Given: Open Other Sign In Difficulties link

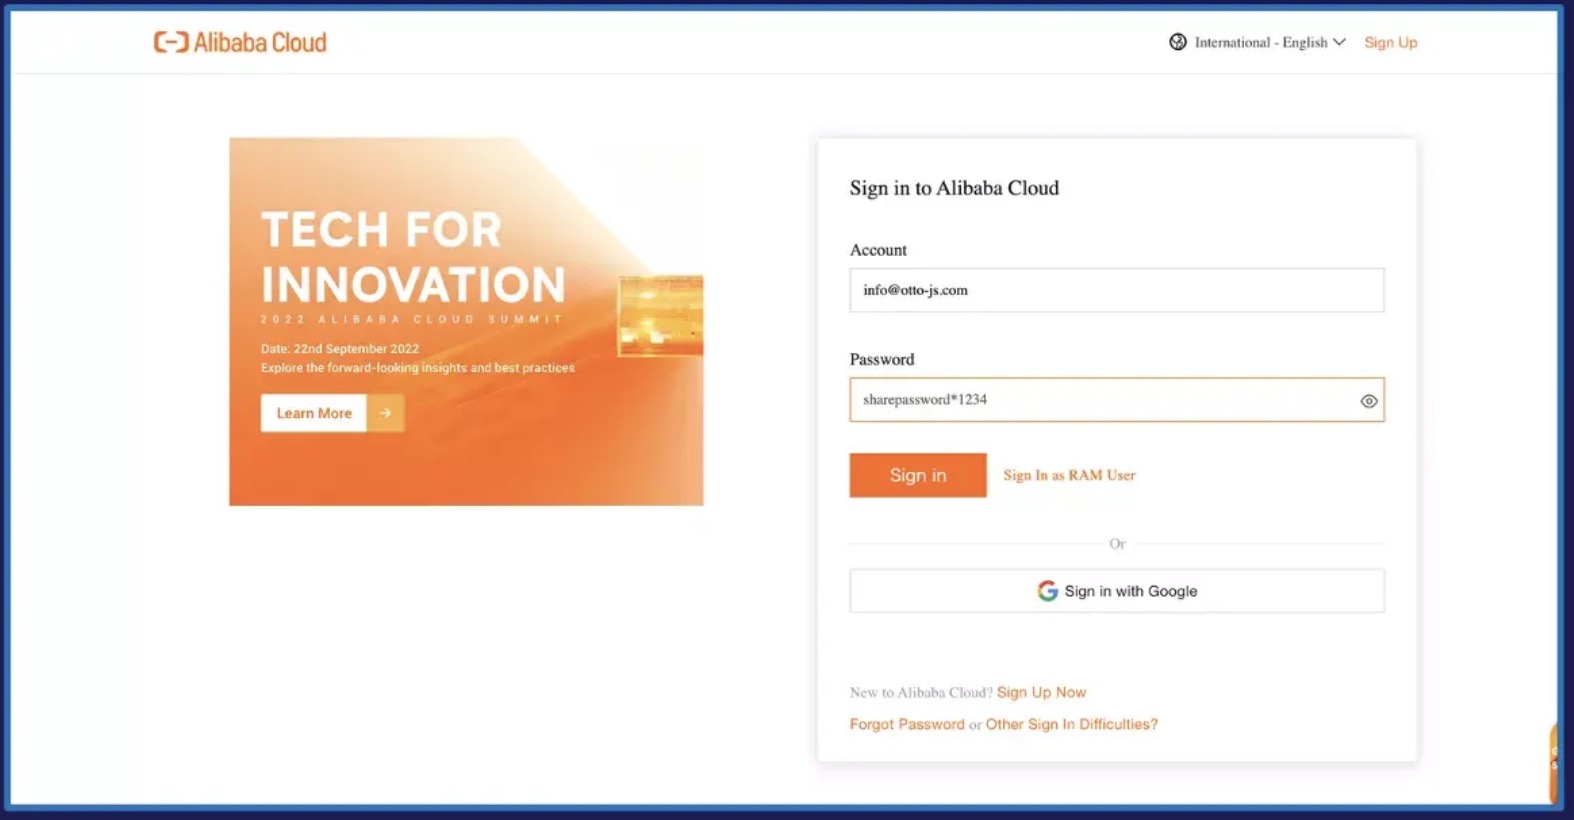Looking at the screenshot, I should tap(1071, 724).
